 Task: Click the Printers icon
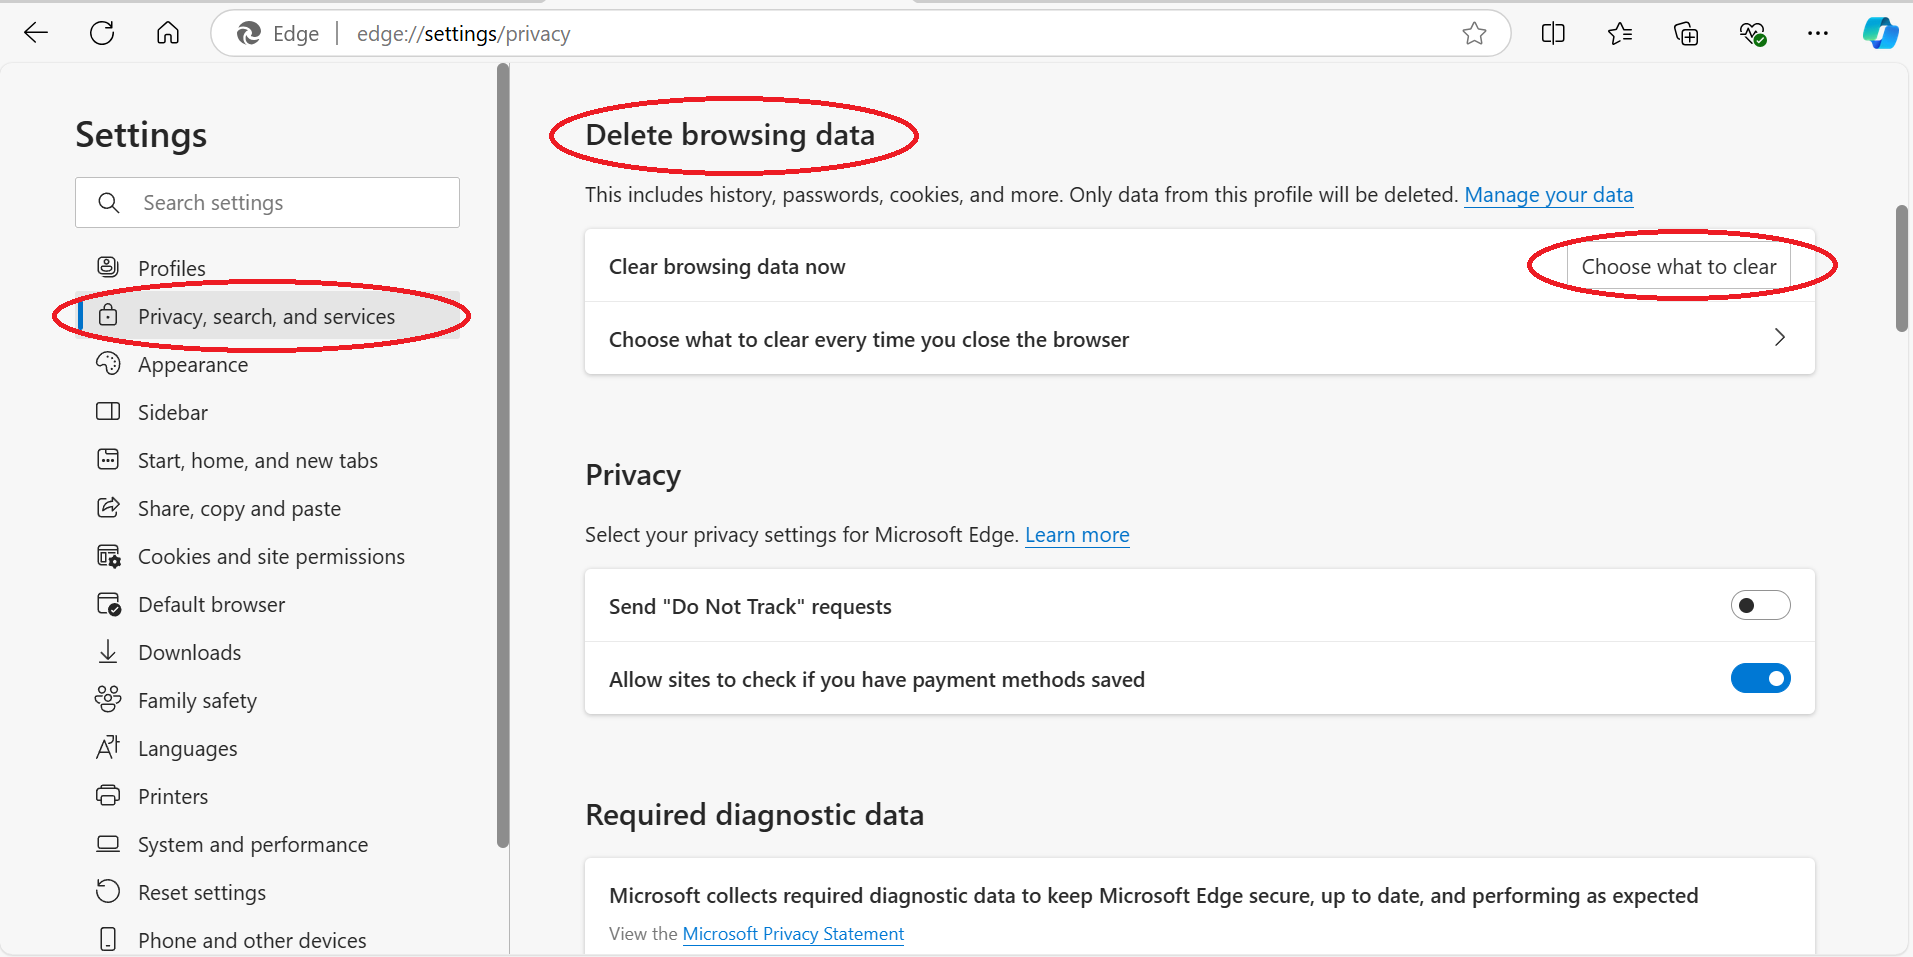point(108,795)
